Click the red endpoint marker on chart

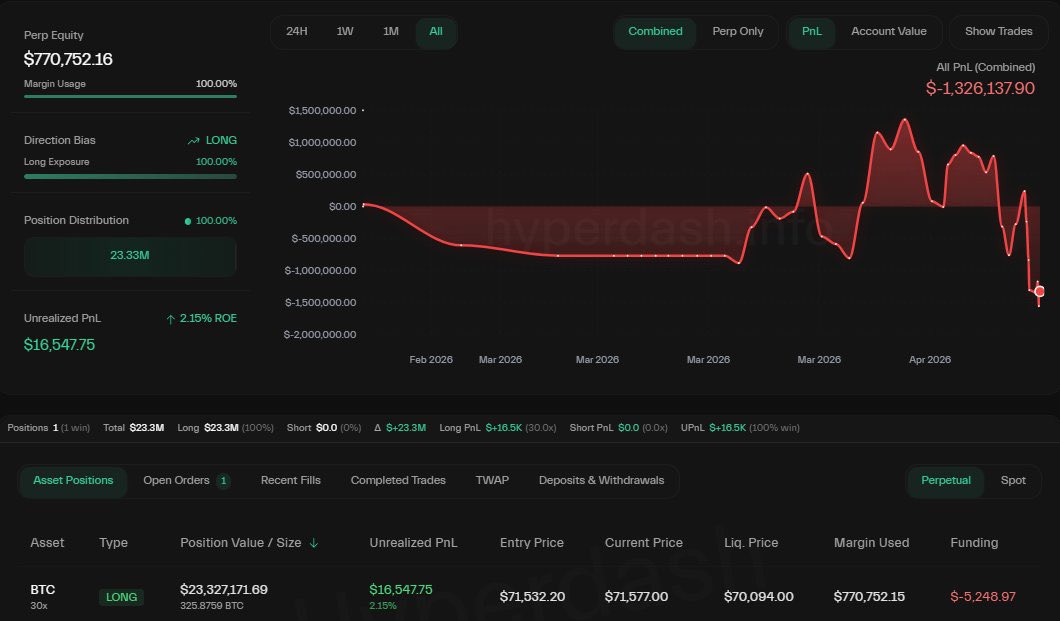1039,291
